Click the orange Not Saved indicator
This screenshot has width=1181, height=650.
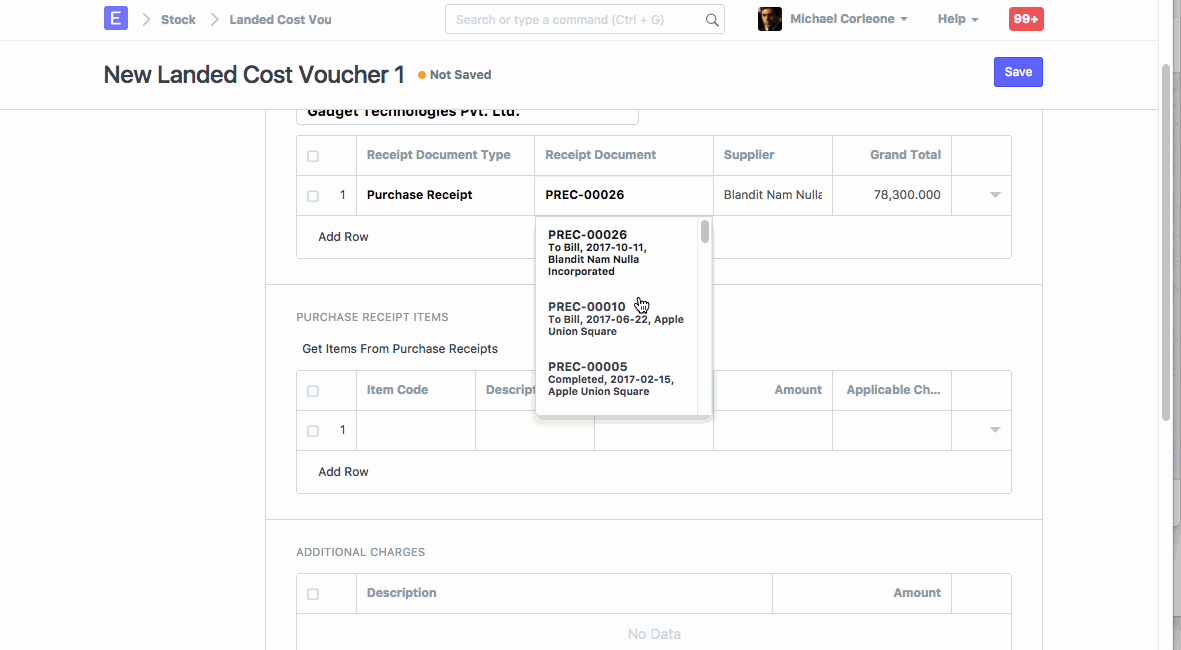454,74
